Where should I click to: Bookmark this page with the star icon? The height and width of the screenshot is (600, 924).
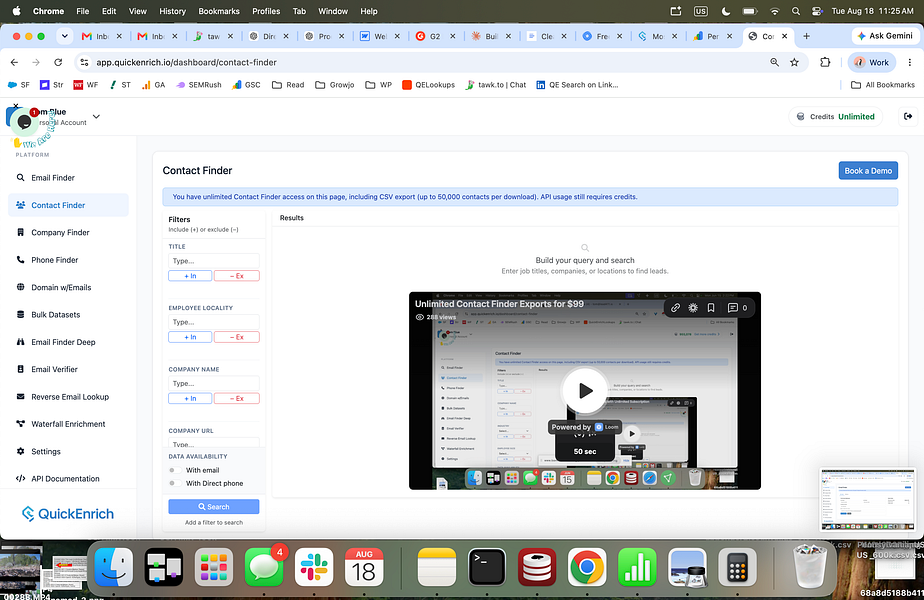(x=794, y=62)
